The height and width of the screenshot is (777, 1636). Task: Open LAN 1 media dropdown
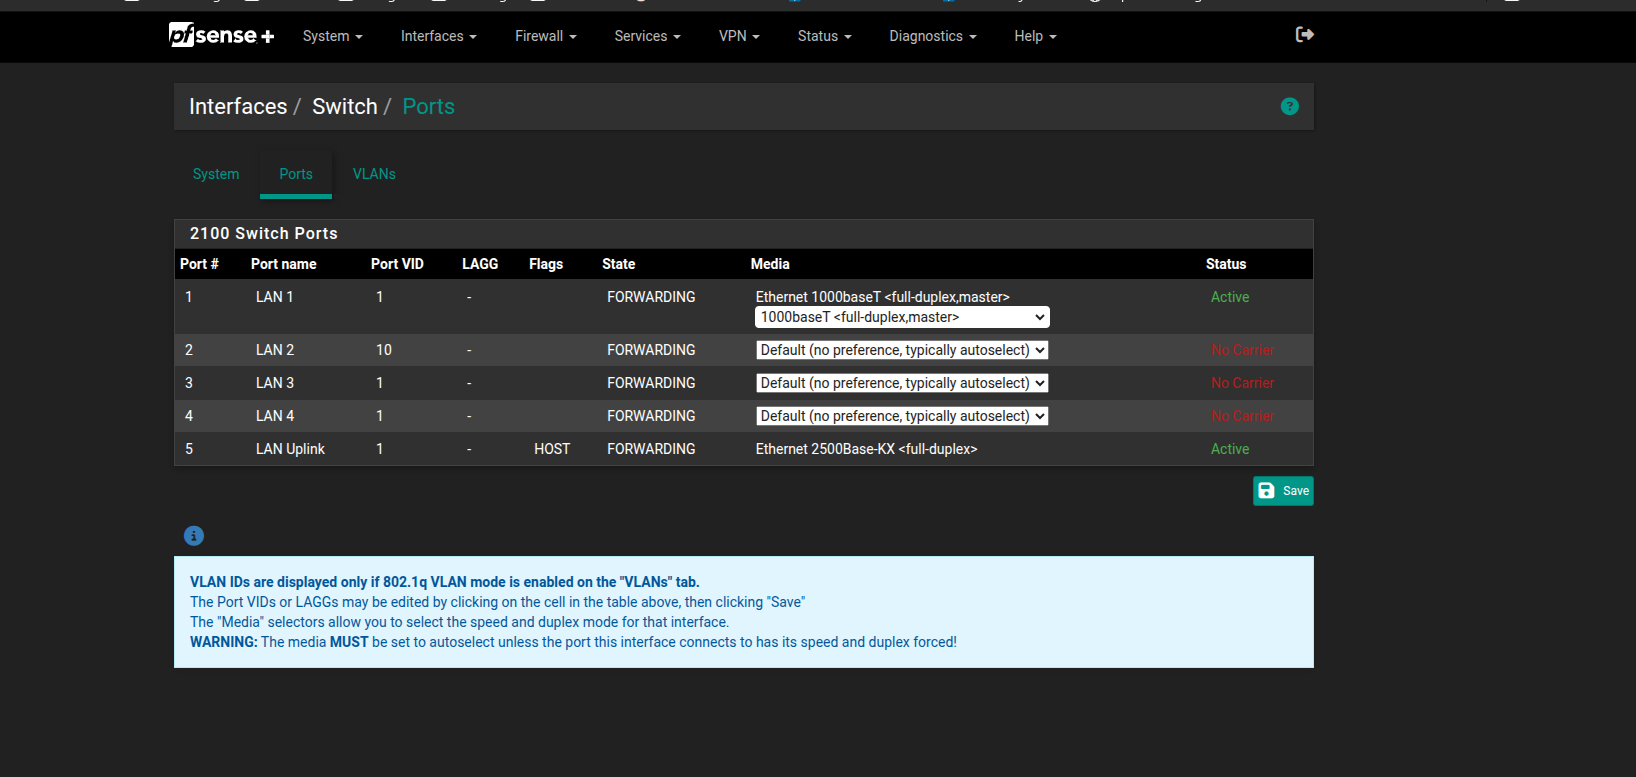tap(902, 317)
